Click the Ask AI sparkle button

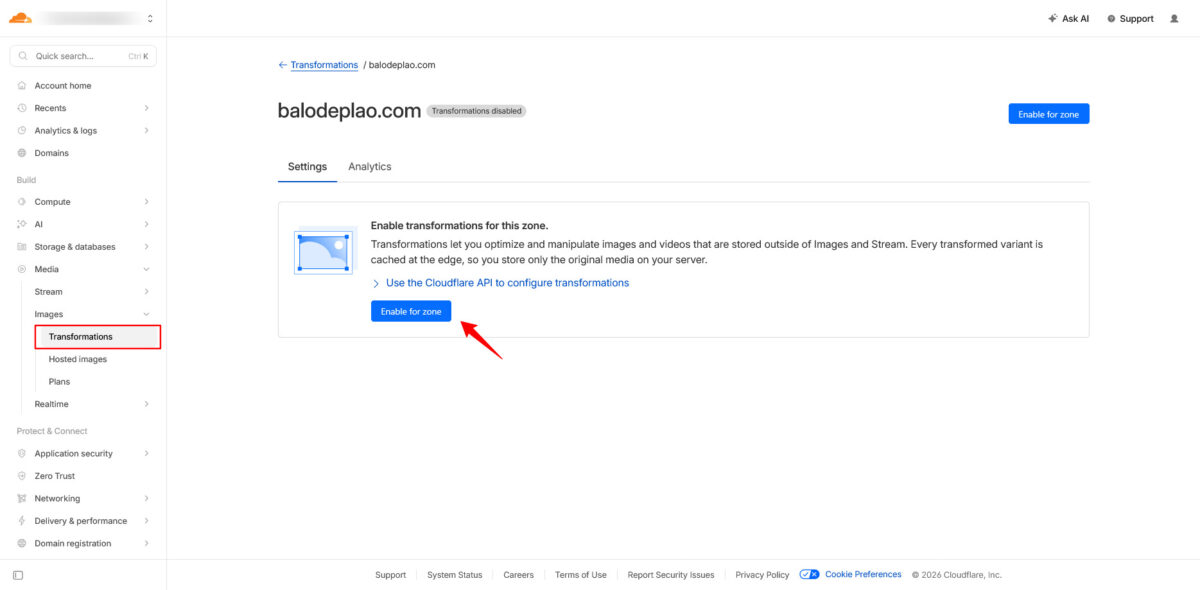coord(1068,18)
